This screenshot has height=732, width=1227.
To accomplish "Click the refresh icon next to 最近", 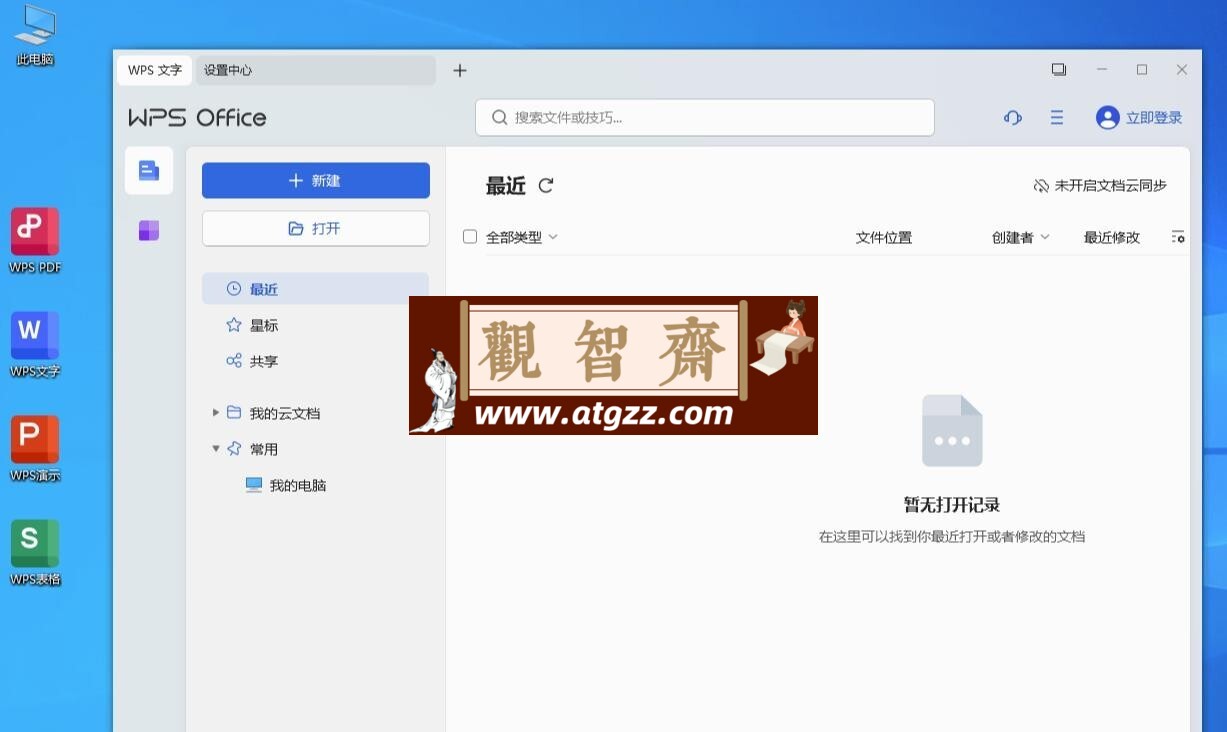I will click(546, 185).
